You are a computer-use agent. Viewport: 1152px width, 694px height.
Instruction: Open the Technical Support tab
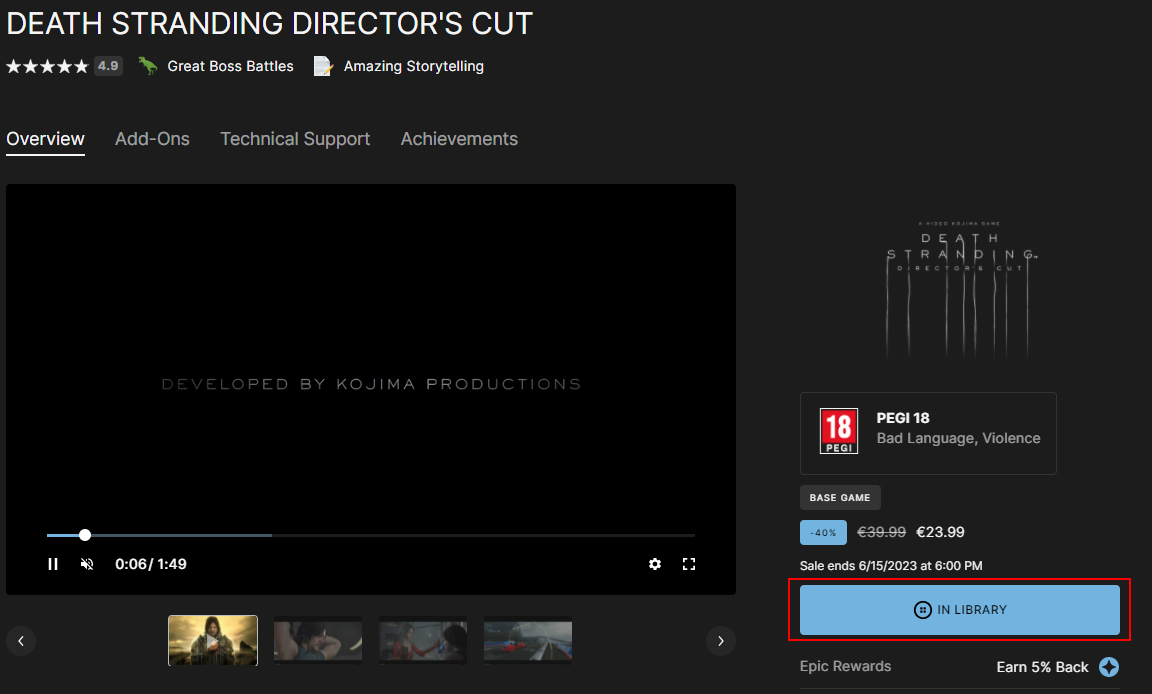coord(295,139)
